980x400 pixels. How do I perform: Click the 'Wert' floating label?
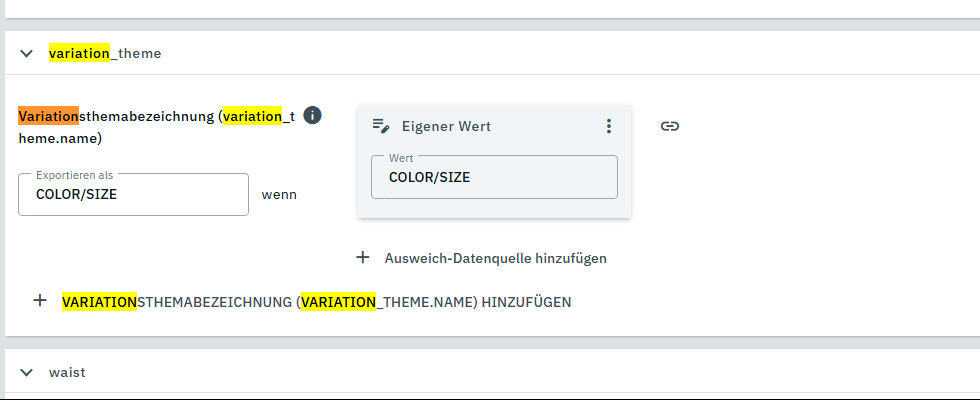coord(402,157)
